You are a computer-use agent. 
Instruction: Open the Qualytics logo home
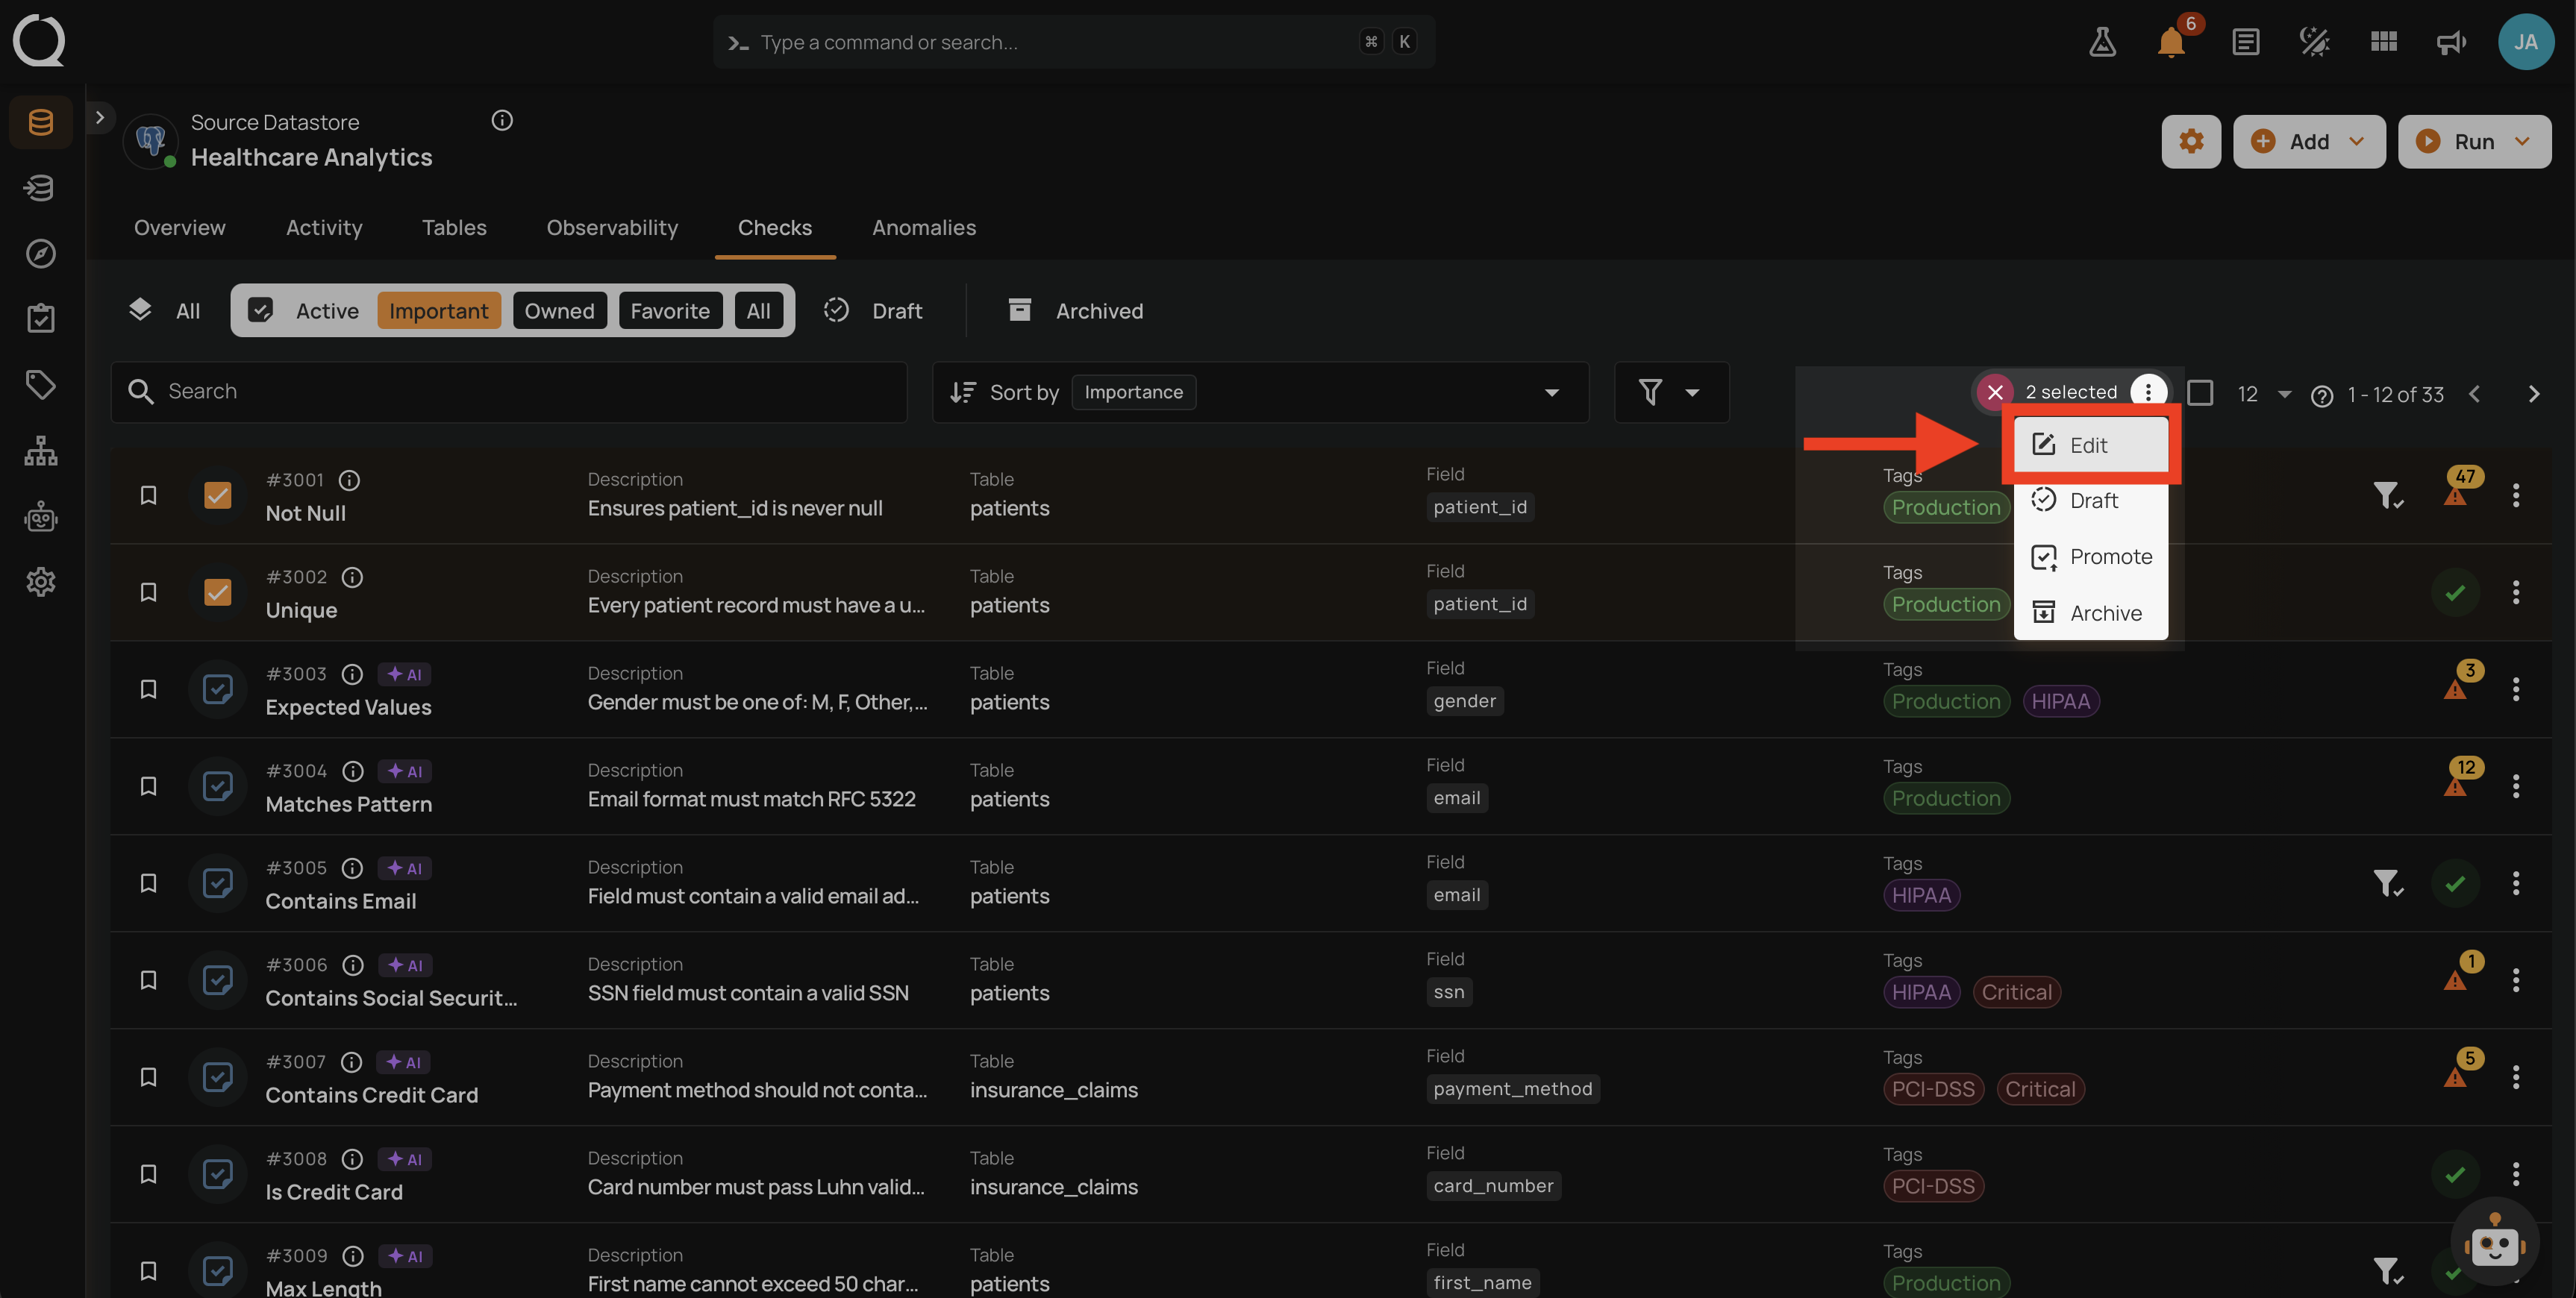tap(39, 40)
